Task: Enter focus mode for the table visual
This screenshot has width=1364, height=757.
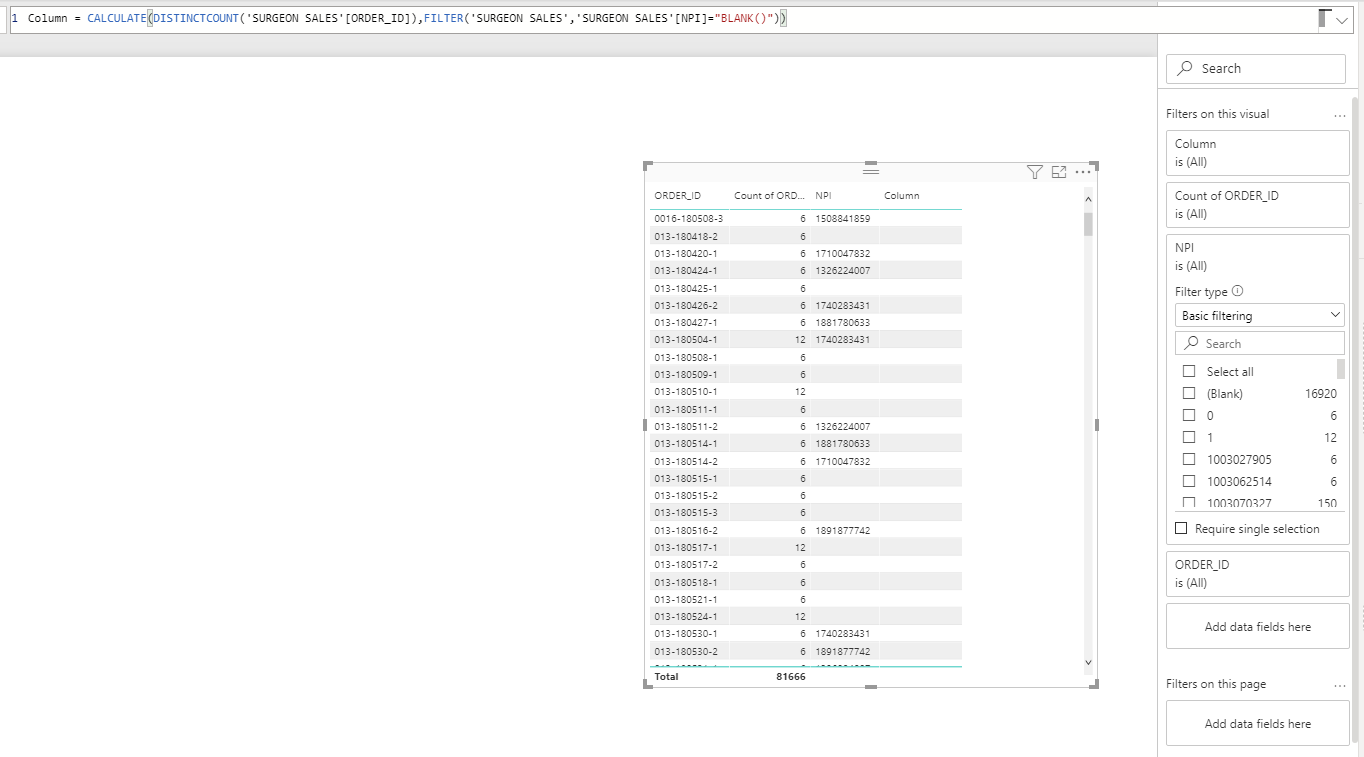Action: click(1059, 173)
